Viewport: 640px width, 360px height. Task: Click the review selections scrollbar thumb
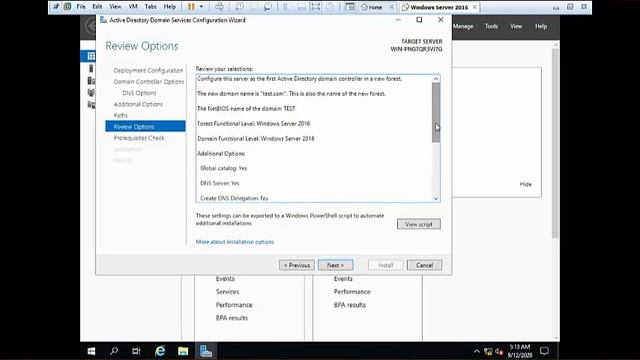click(x=436, y=112)
